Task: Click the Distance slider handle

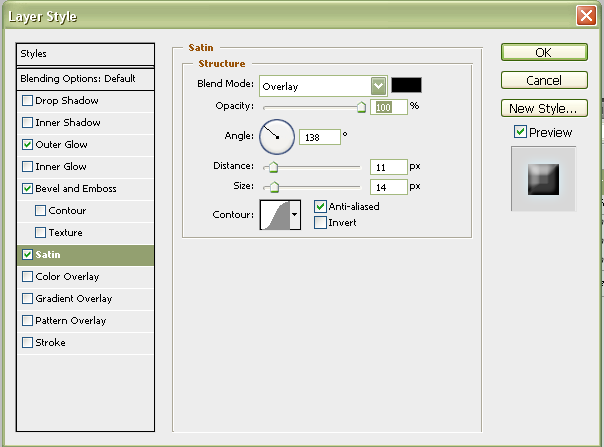Action: (x=273, y=167)
